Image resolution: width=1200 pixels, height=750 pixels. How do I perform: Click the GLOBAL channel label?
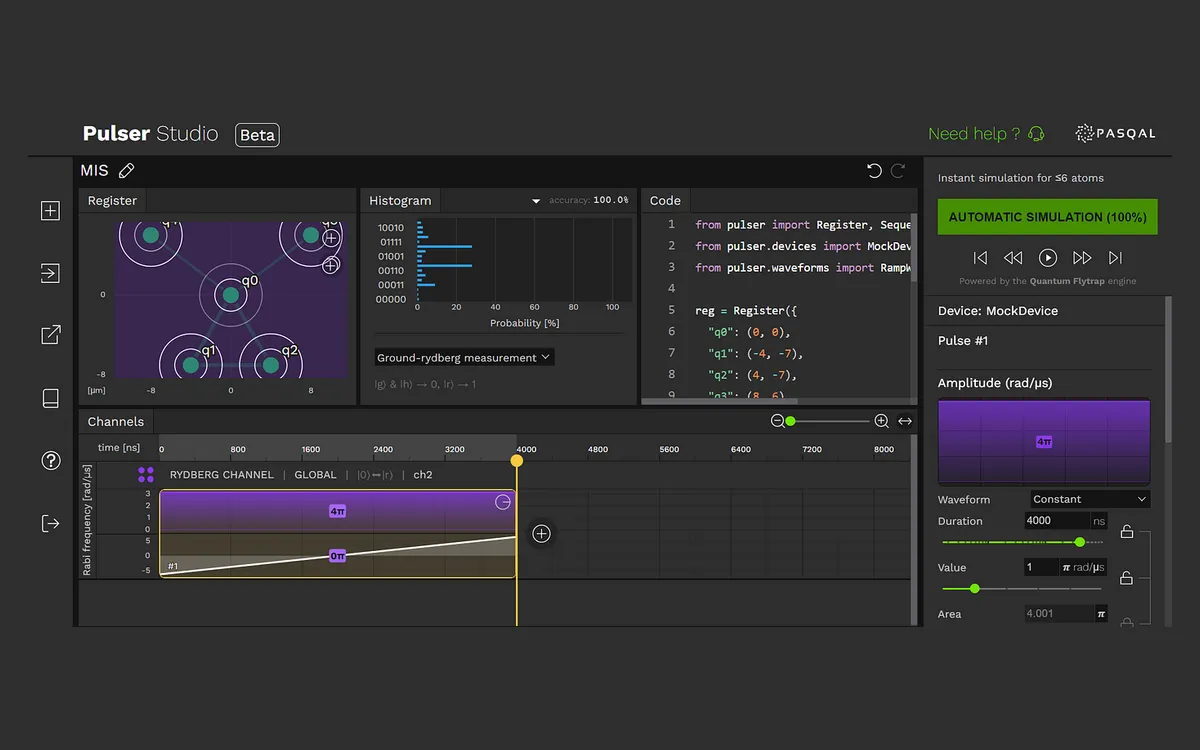click(315, 475)
